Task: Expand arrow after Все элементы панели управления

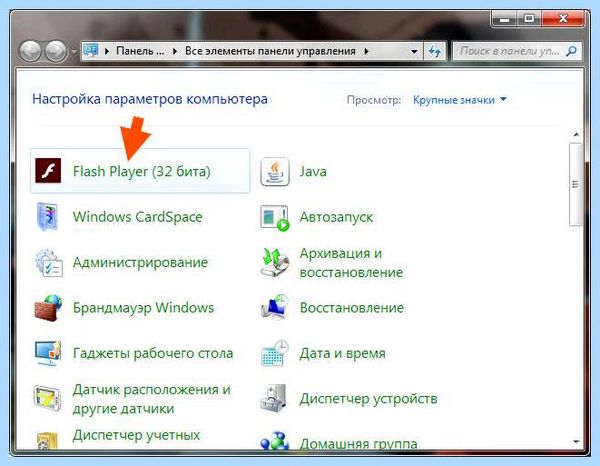Action: (x=366, y=51)
